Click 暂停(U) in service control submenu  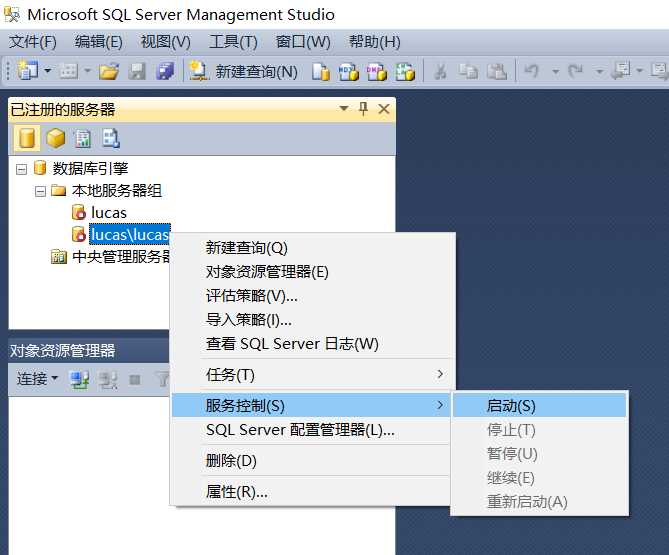(540, 453)
